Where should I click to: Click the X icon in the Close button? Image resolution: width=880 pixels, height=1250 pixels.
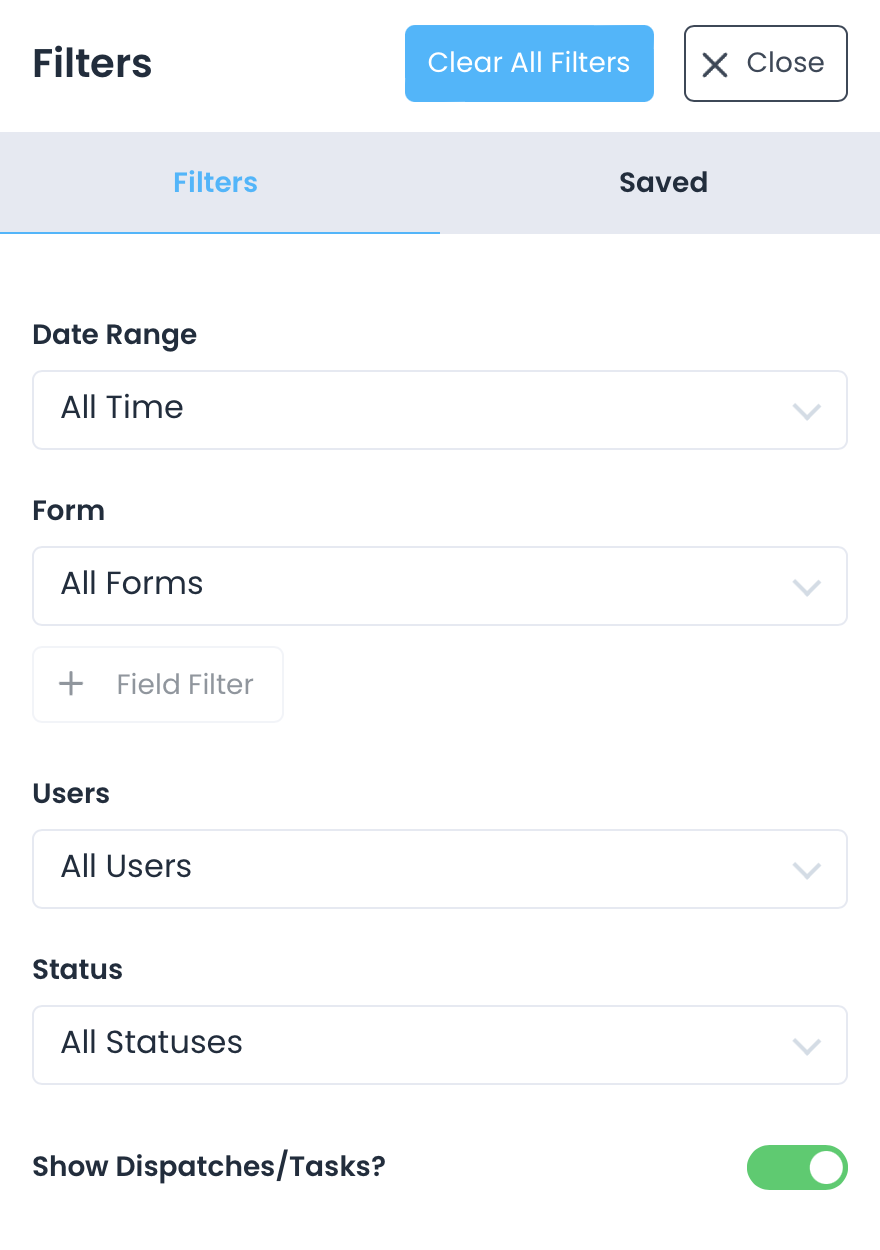(x=714, y=65)
